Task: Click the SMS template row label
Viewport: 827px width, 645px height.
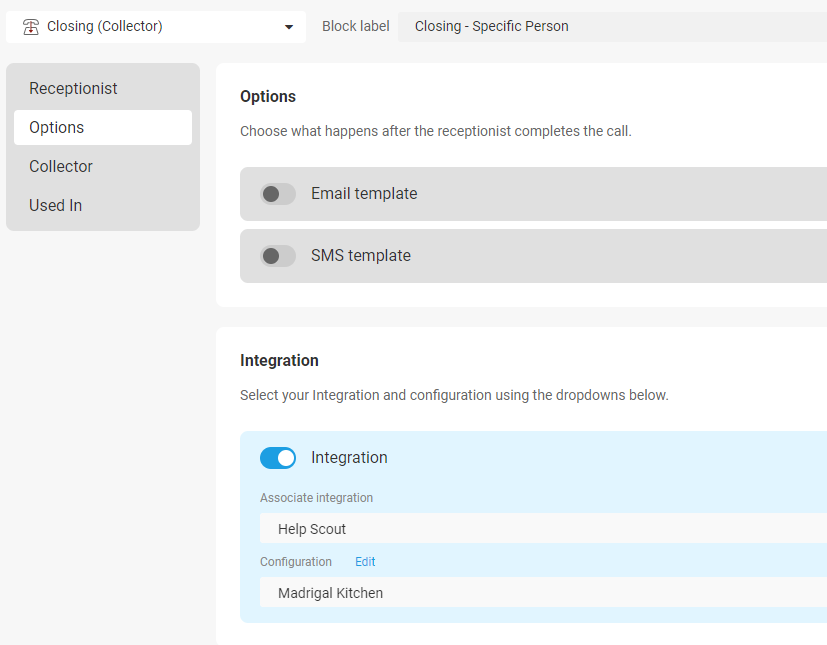Action: click(x=361, y=256)
